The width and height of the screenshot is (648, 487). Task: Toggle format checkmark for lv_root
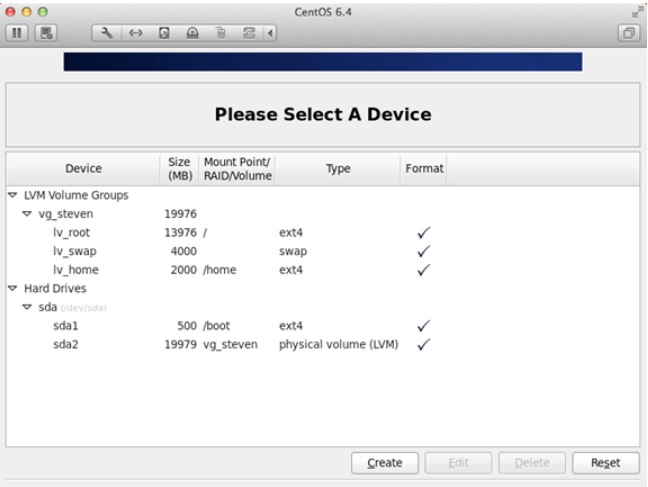[x=423, y=233]
